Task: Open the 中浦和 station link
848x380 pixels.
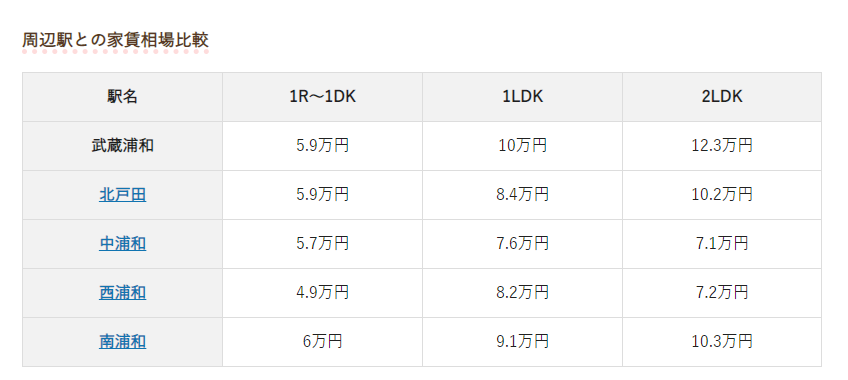Action: pyautogui.click(x=122, y=244)
